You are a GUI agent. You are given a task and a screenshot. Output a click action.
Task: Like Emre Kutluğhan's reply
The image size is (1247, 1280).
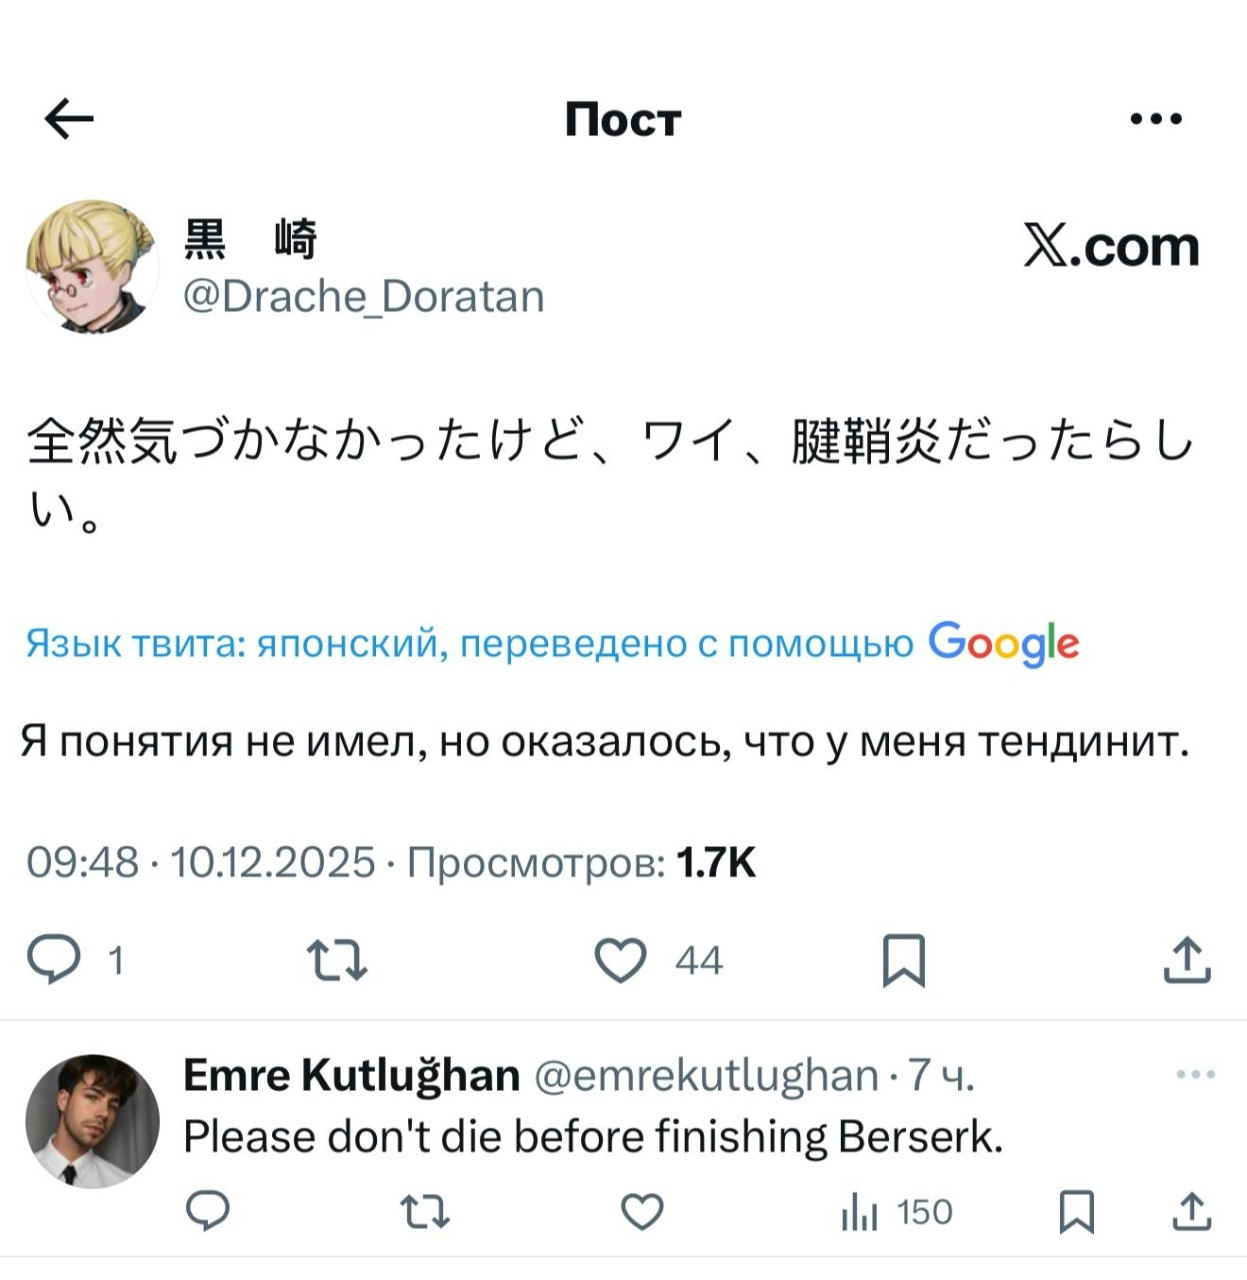(x=642, y=1212)
